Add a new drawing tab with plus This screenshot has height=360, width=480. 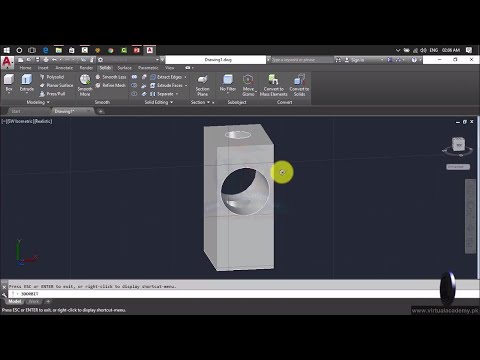click(x=101, y=111)
